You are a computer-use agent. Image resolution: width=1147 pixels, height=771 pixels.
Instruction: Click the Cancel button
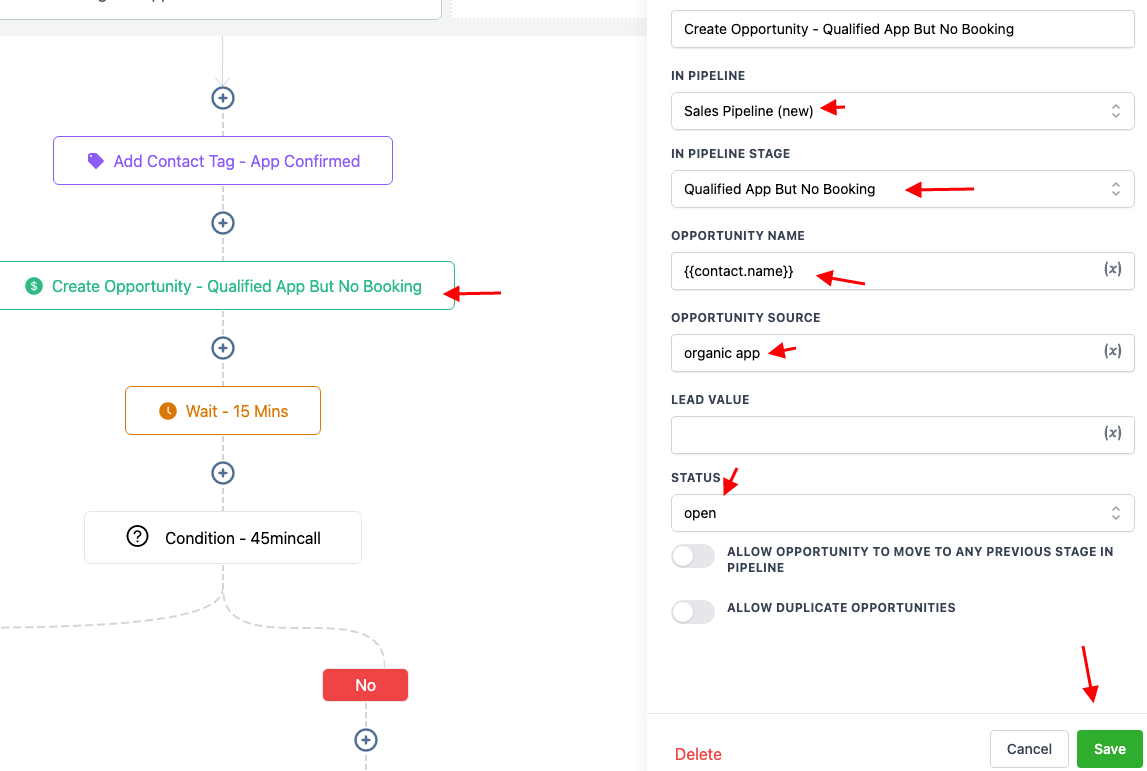point(1028,748)
